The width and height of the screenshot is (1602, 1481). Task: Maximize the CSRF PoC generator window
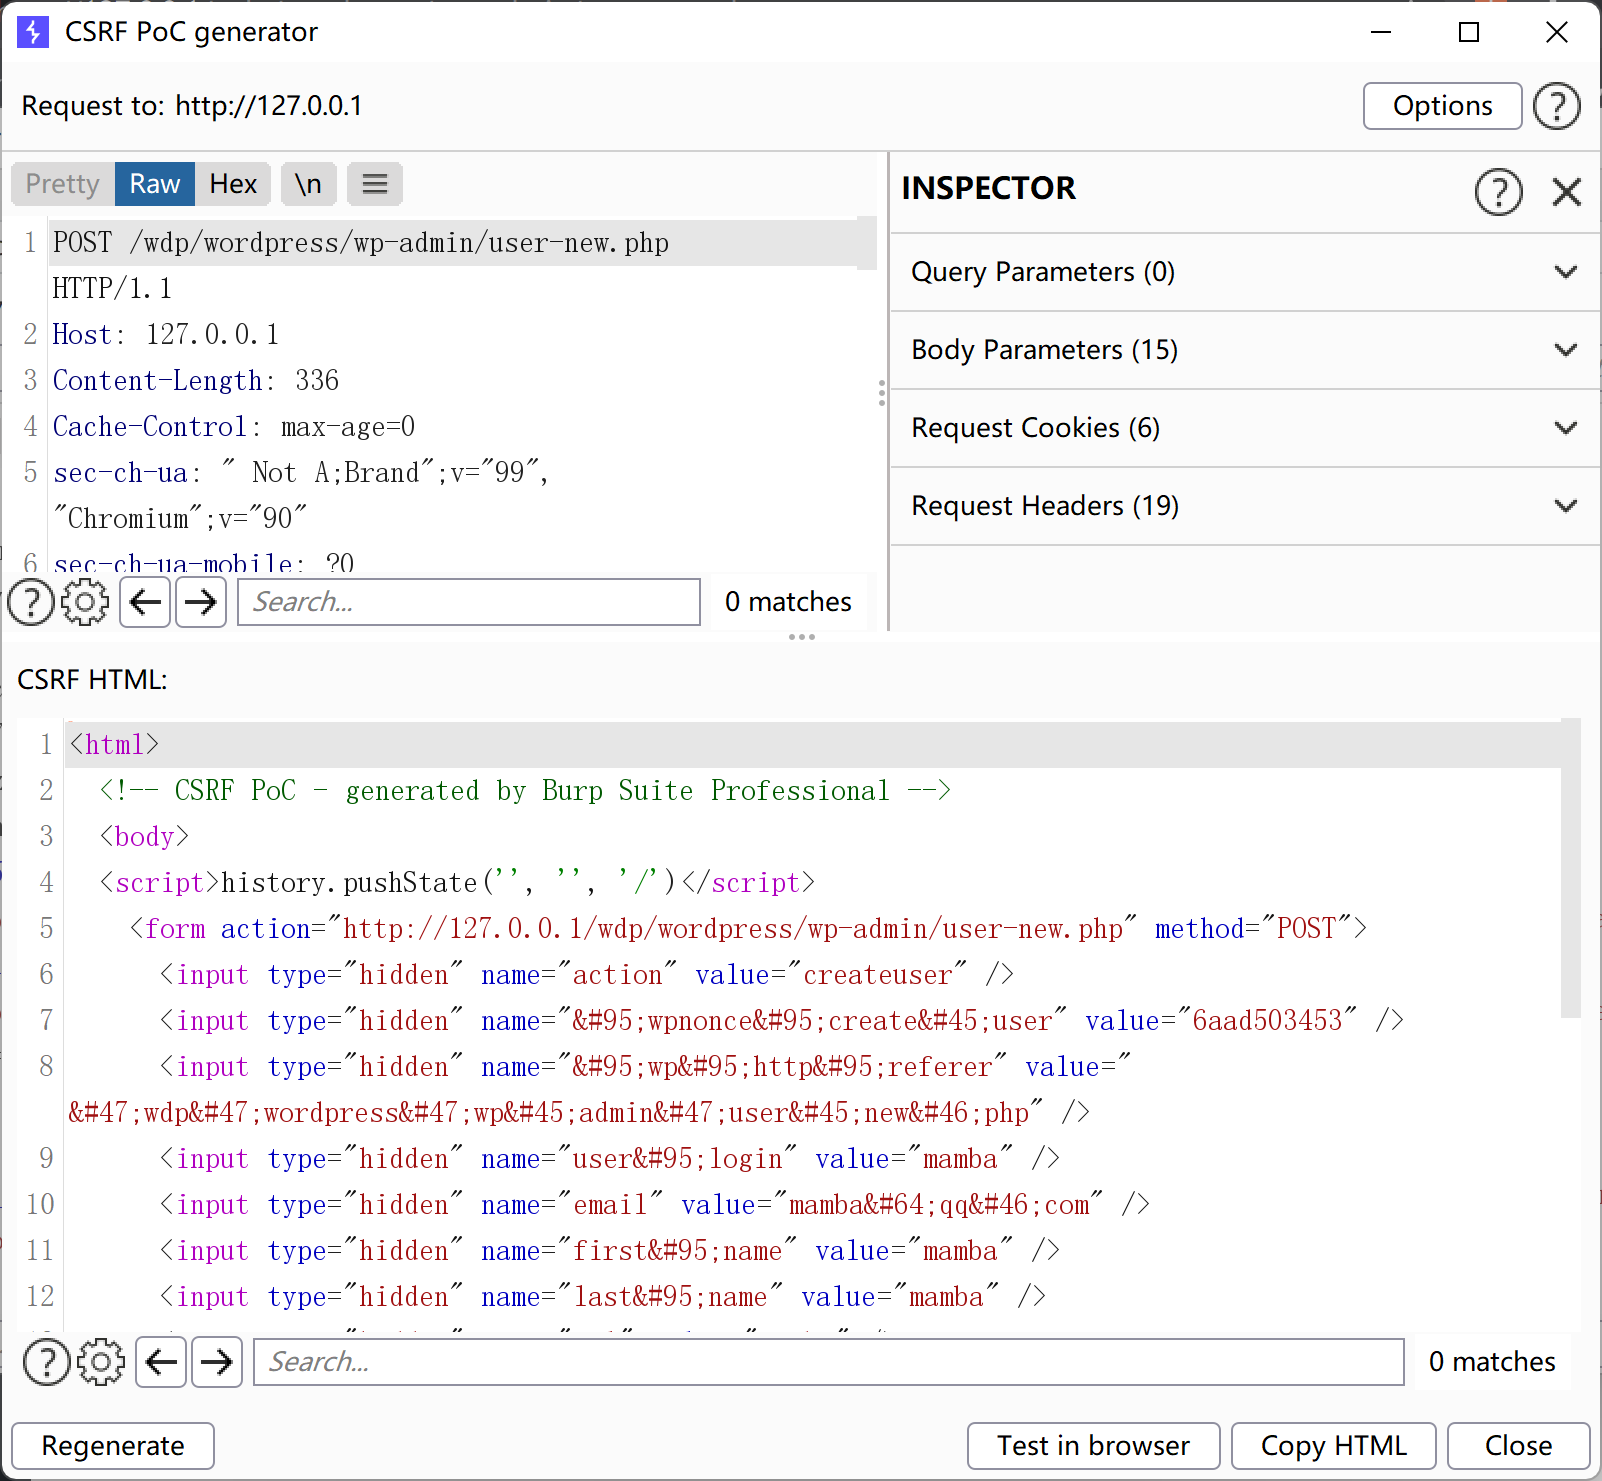1469,32
